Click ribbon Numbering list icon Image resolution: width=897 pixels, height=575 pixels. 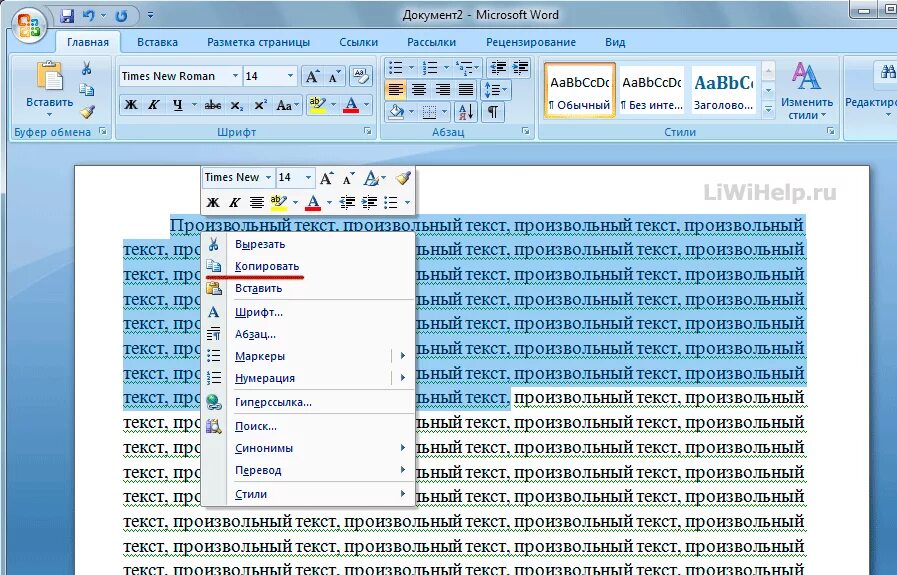(x=430, y=68)
